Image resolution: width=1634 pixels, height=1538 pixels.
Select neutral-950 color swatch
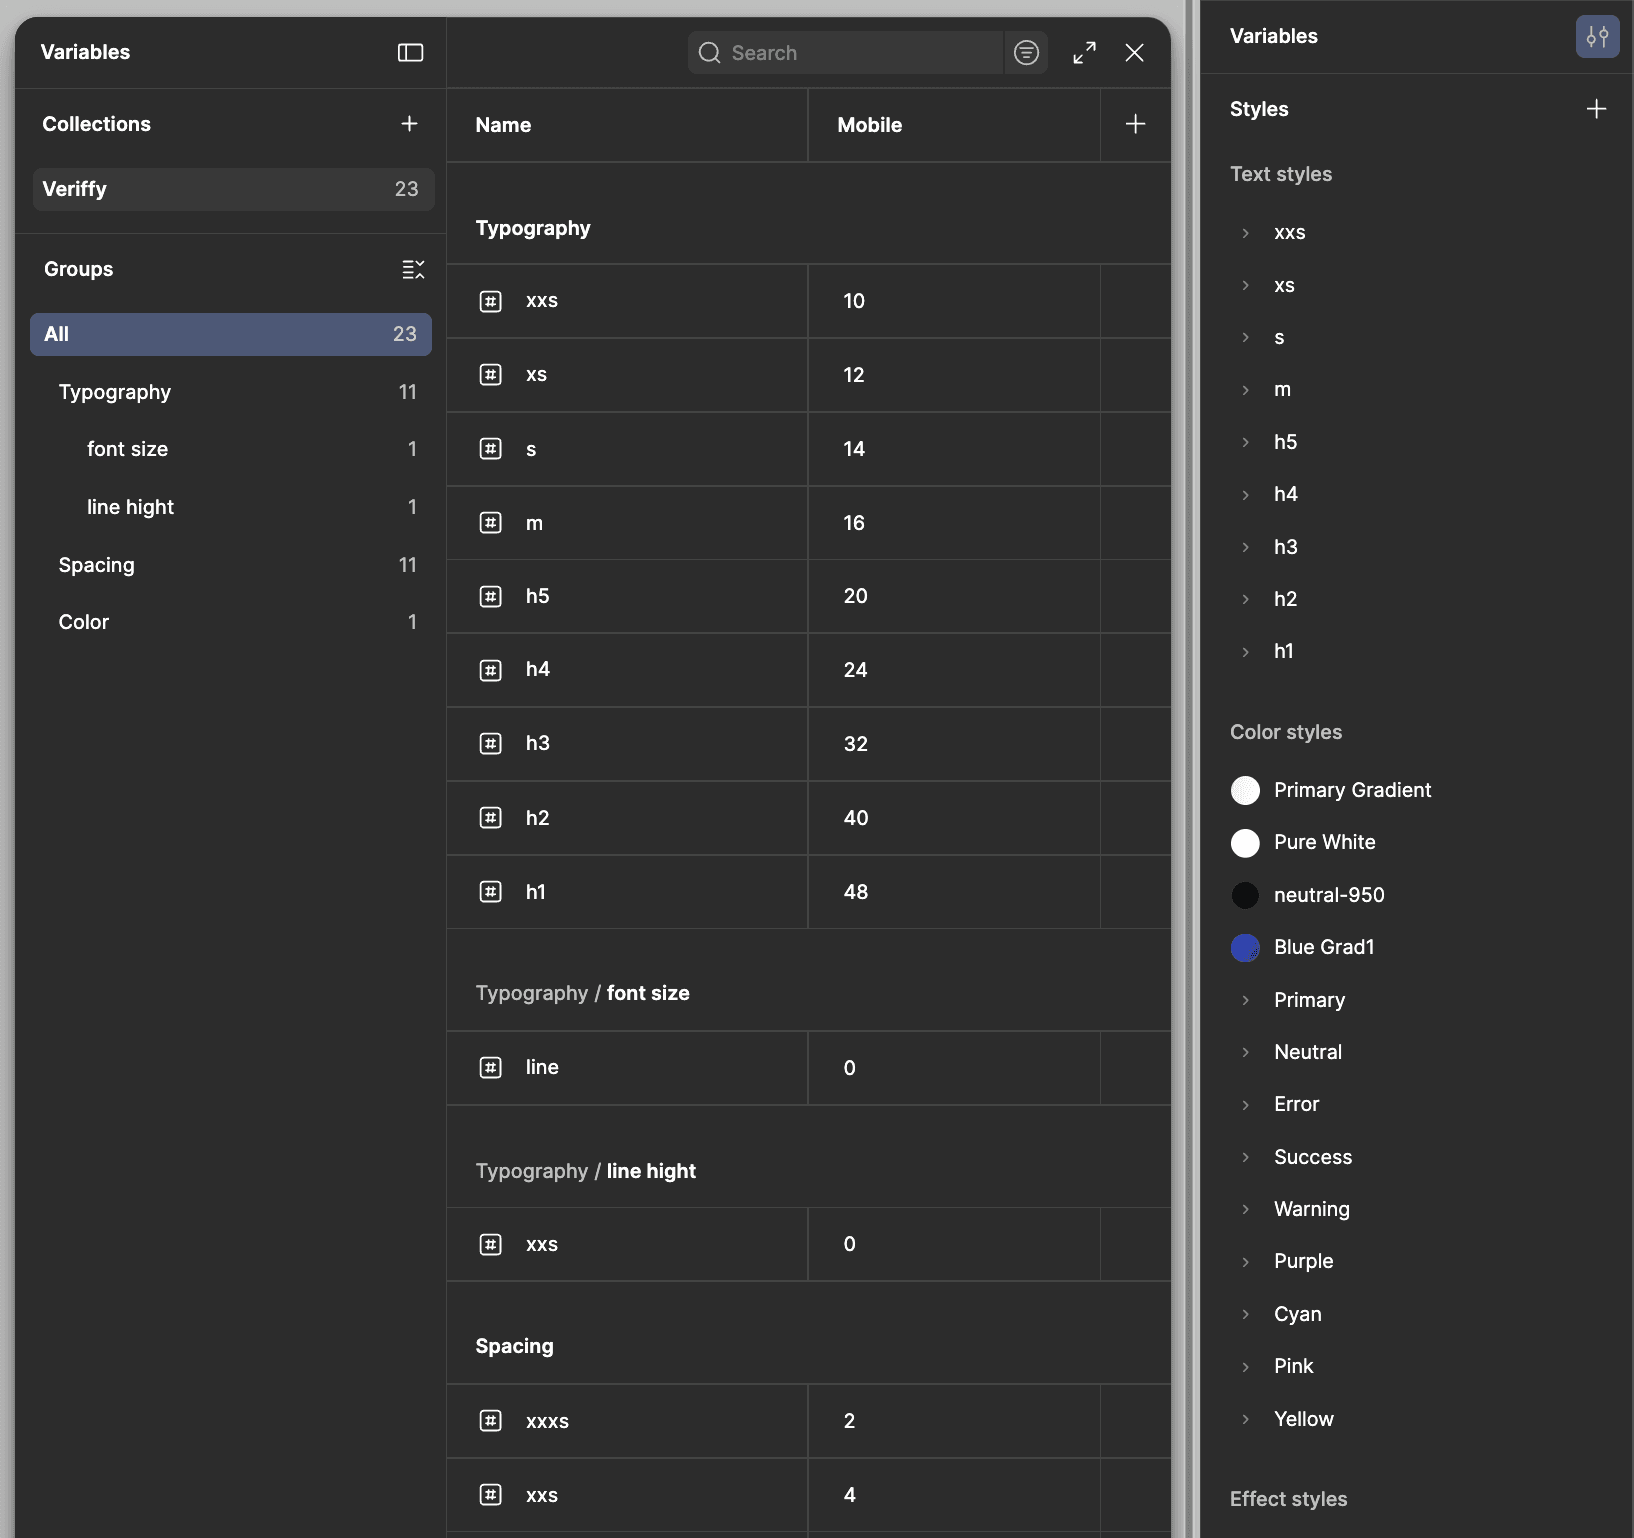pos(1245,895)
